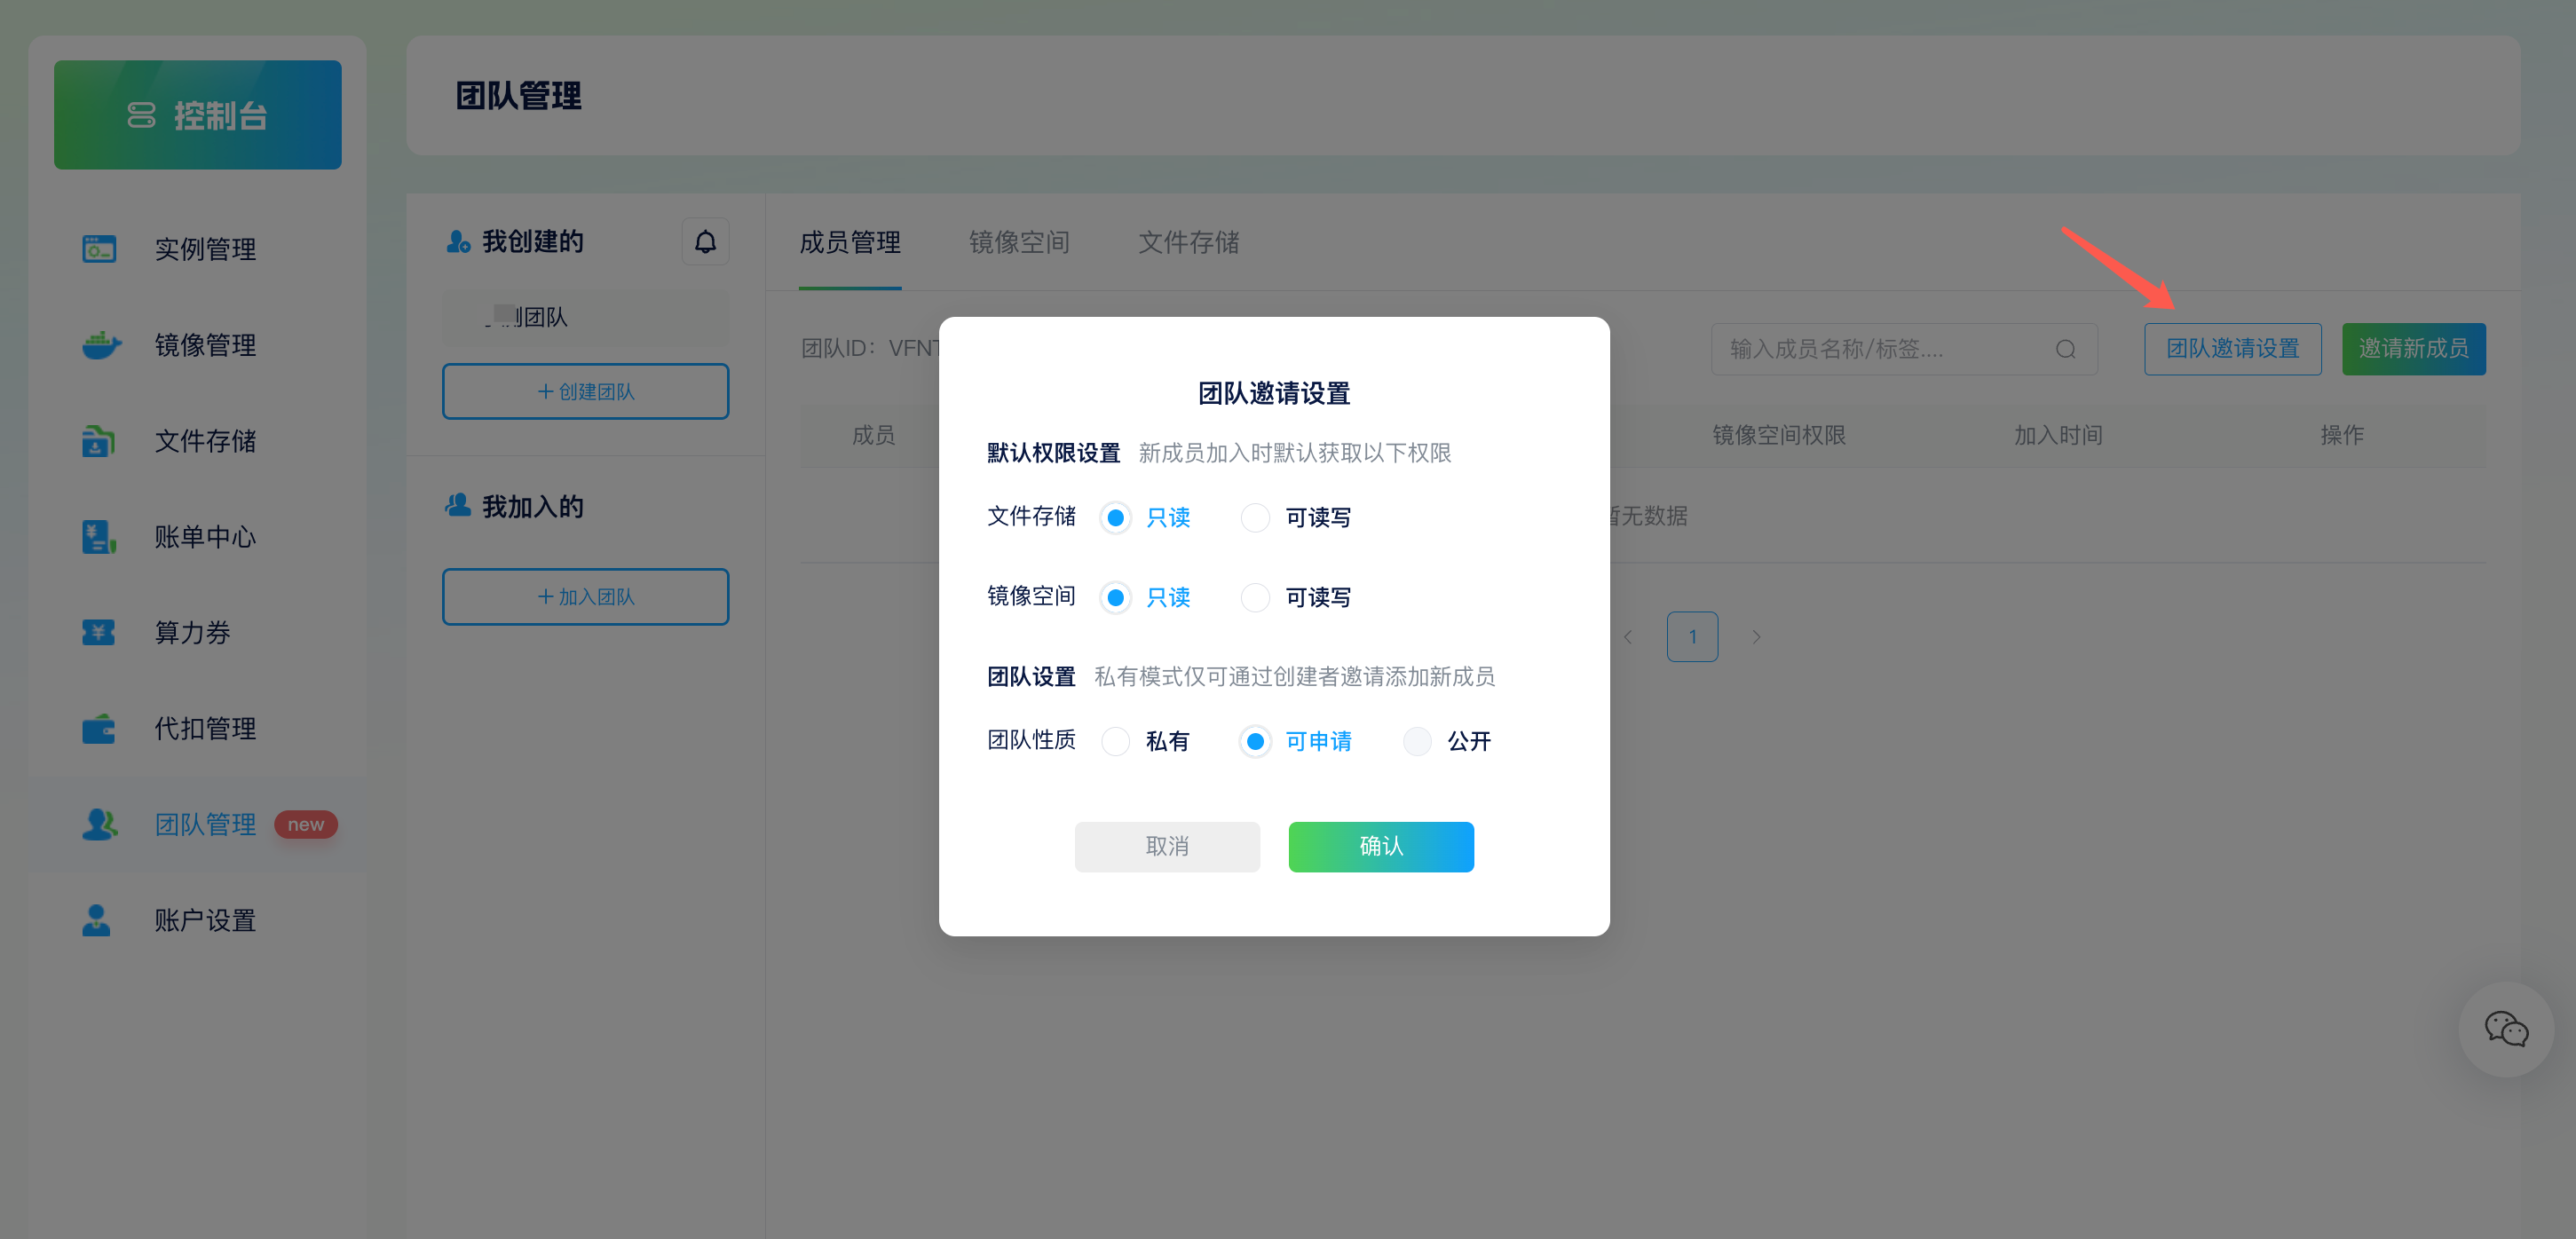Select 可读写 permission for 文件存储
The height and width of the screenshot is (1239, 2576).
tap(1255, 517)
